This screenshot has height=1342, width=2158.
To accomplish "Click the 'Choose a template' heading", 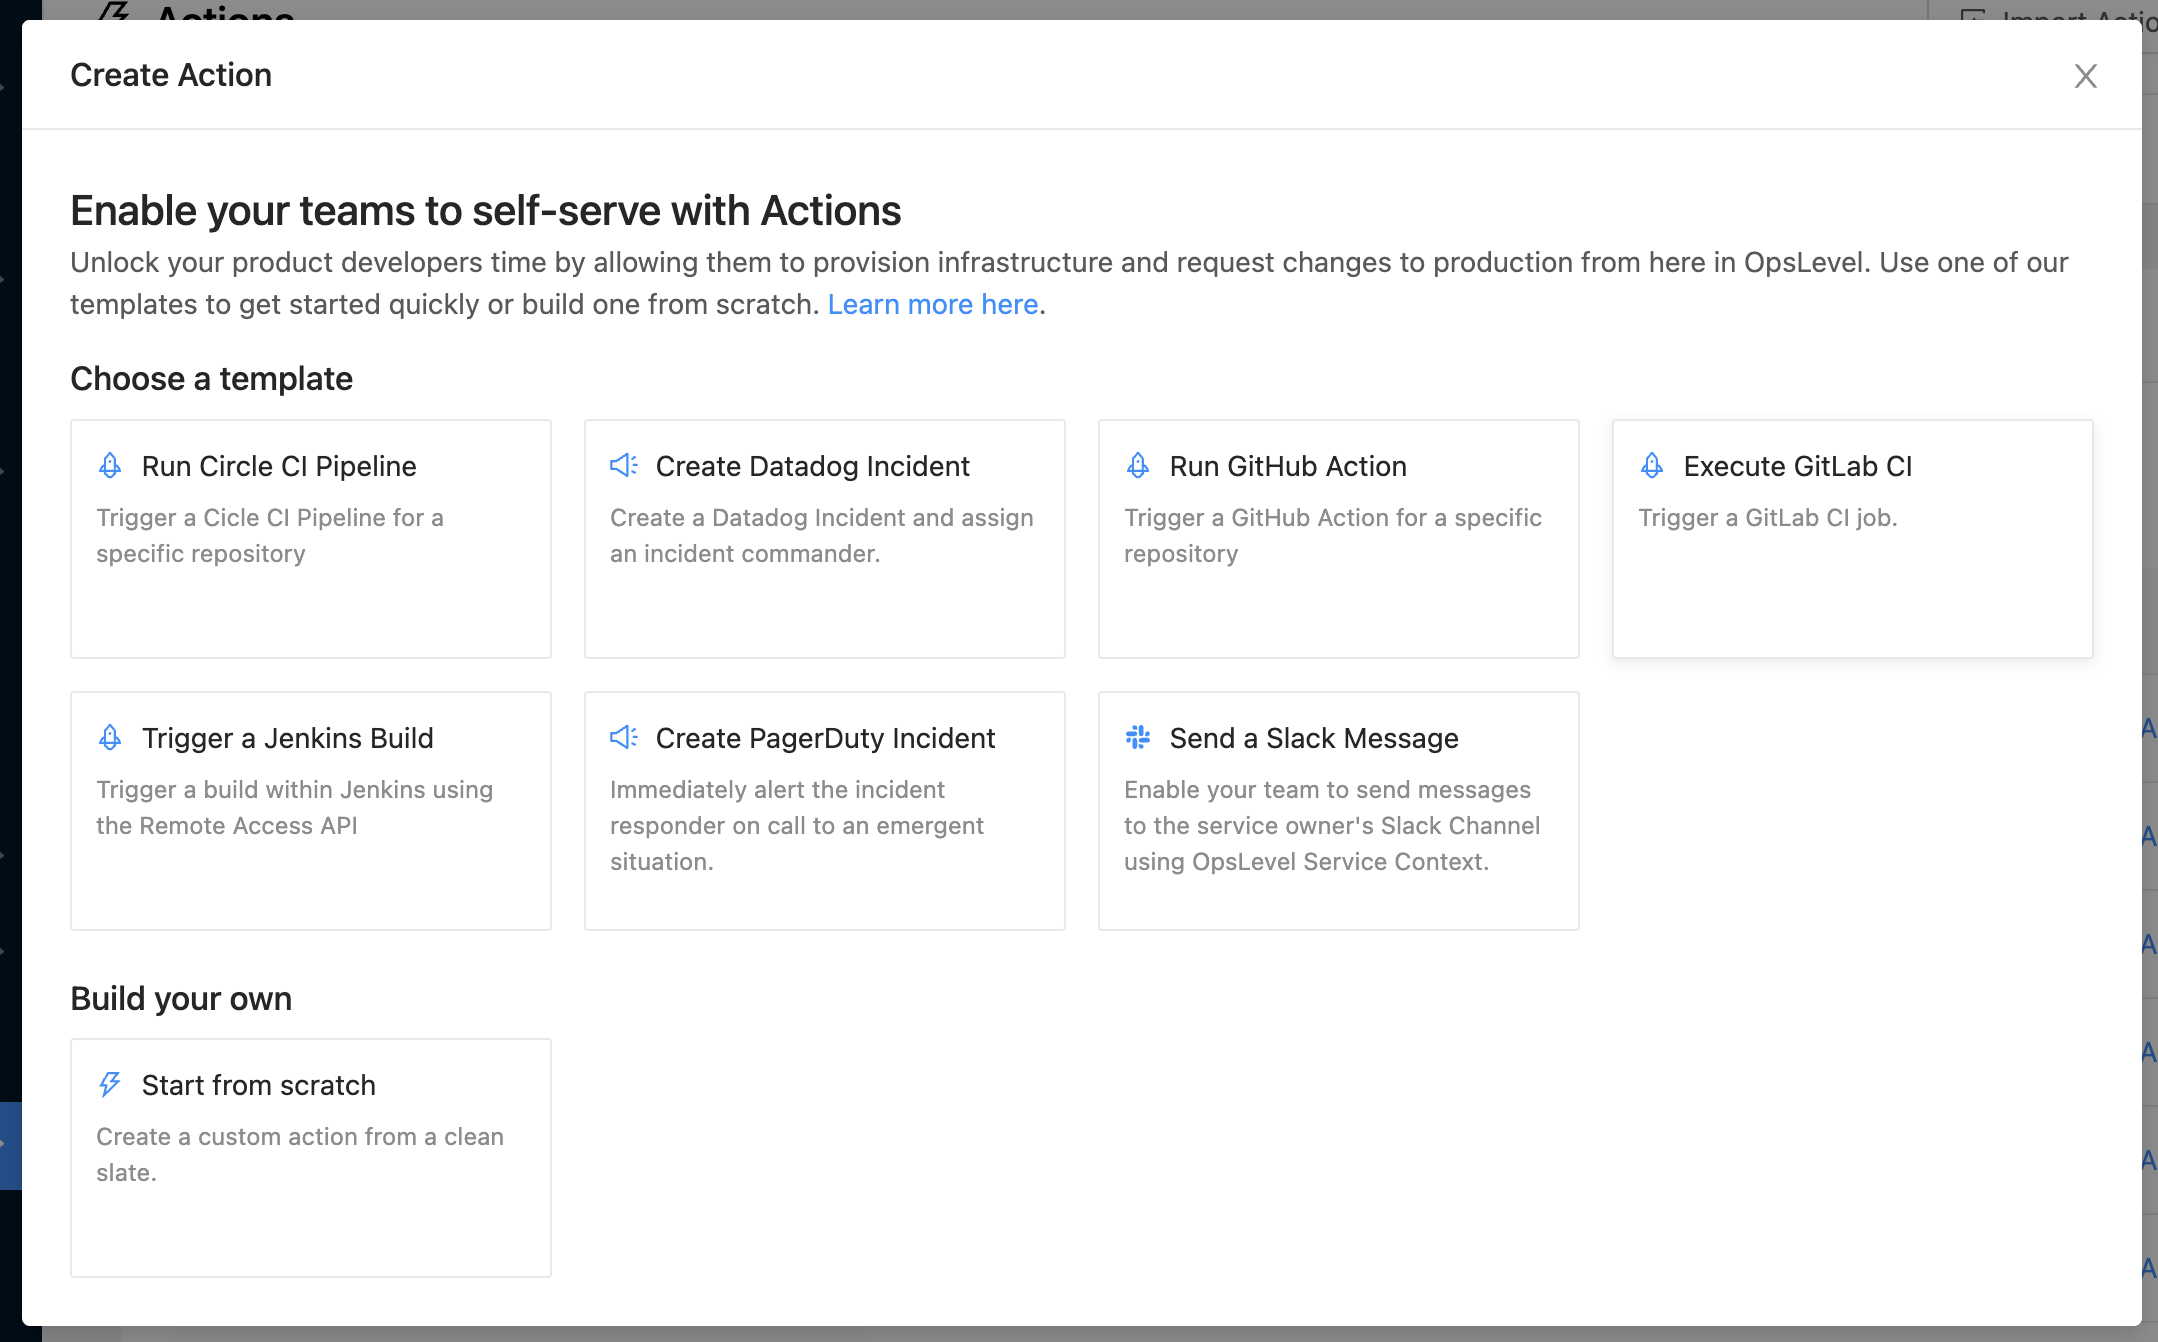I will (x=211, y=379).
